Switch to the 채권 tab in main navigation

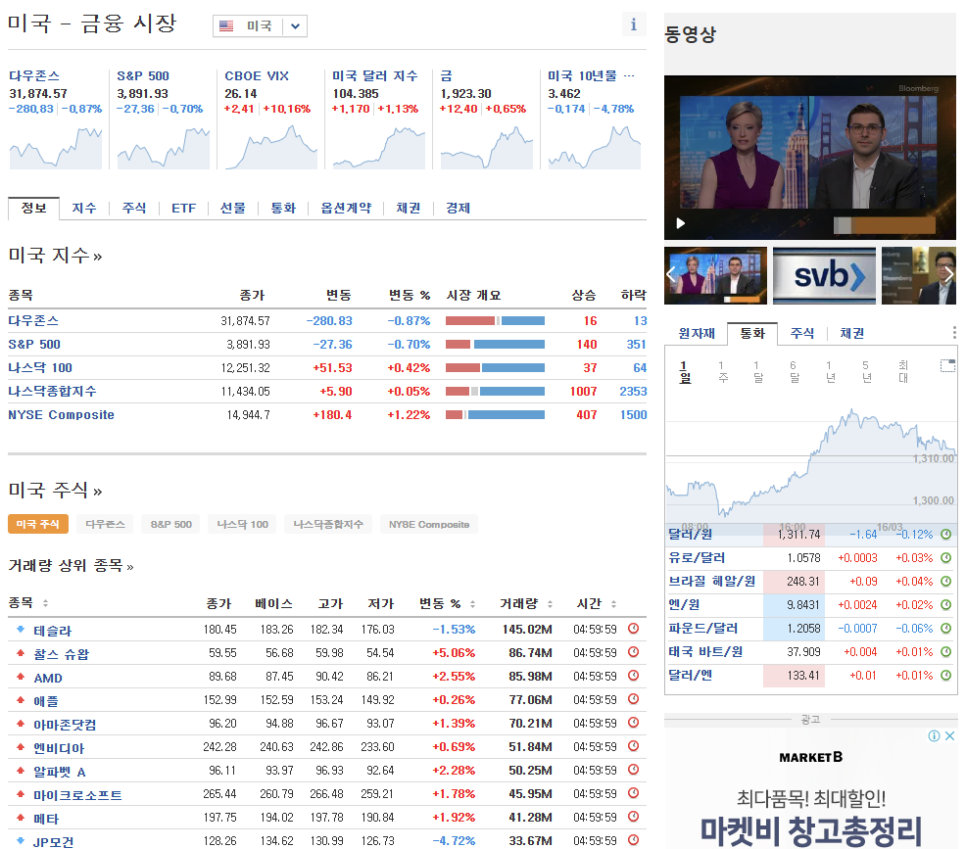(x=408, y=208)
